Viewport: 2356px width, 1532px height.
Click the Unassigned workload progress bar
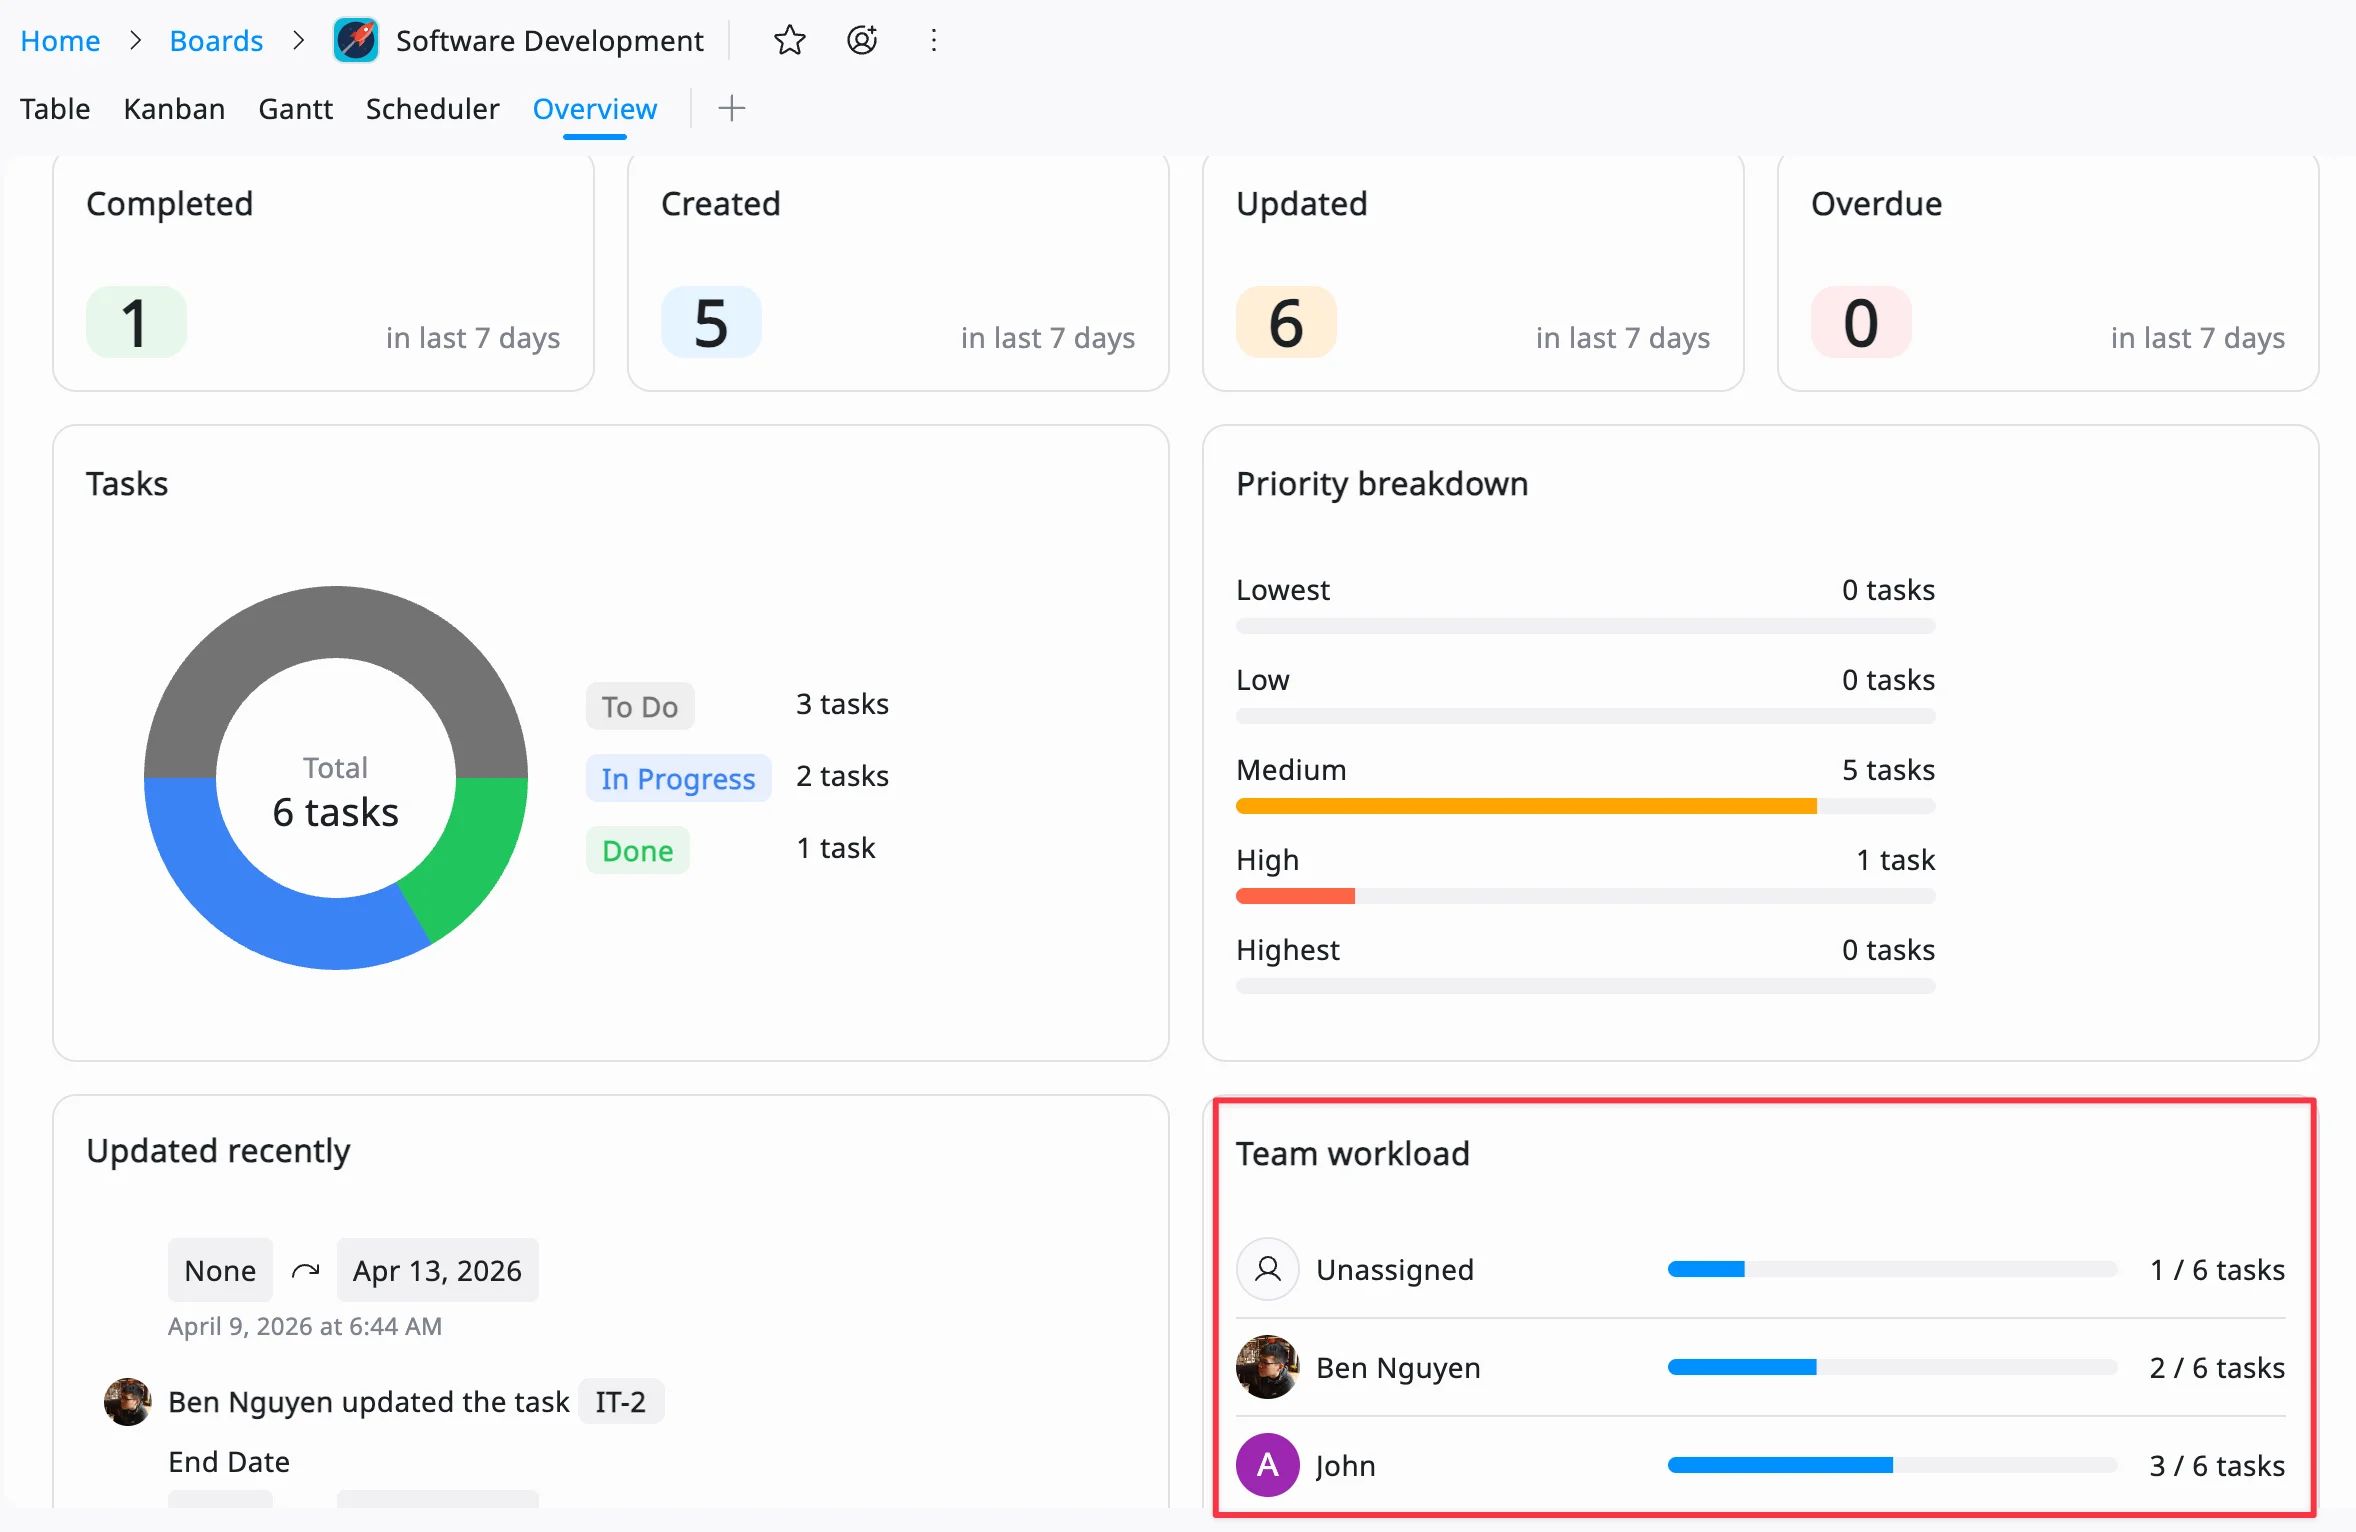tap(1892, 1269)
